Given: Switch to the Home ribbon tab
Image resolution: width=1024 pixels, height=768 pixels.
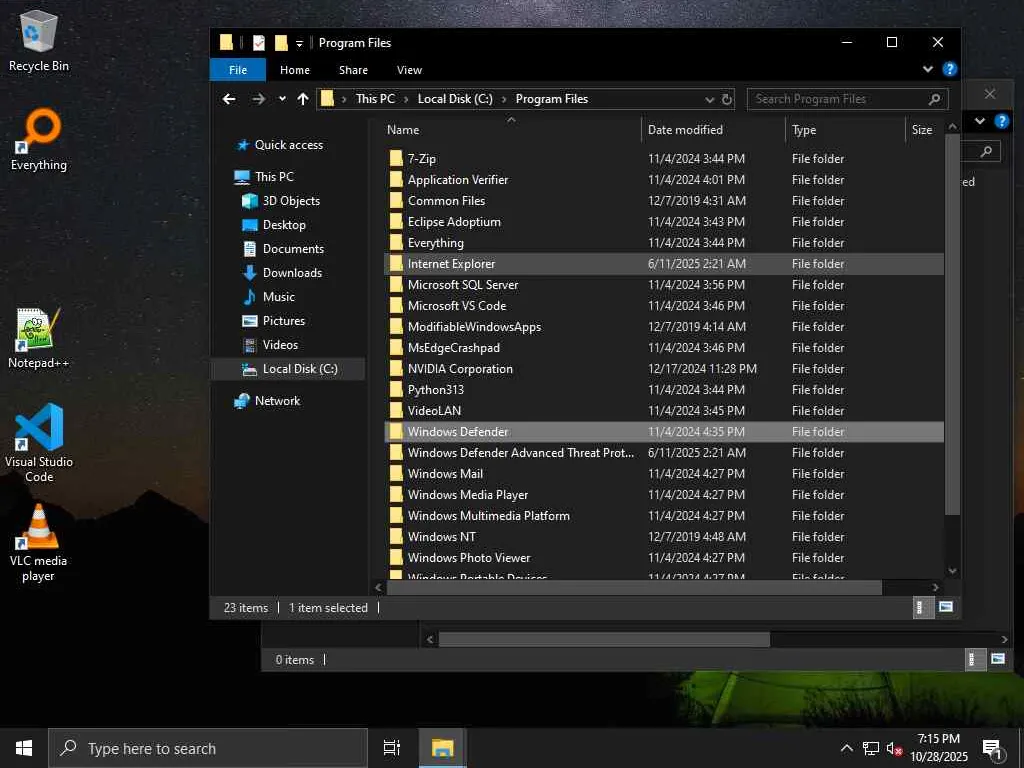Looking at the screenshot, I should pyautogui.click(x=295, y=70).
